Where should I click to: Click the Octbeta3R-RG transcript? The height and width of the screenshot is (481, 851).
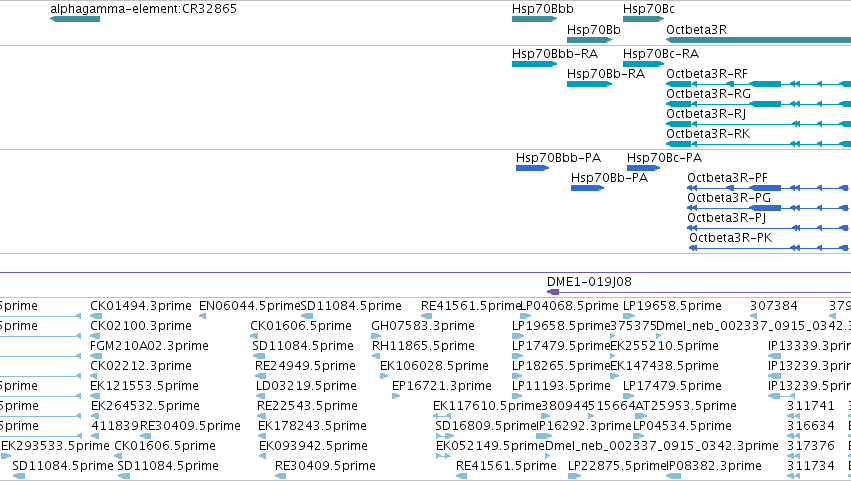(x=758, y=104)
